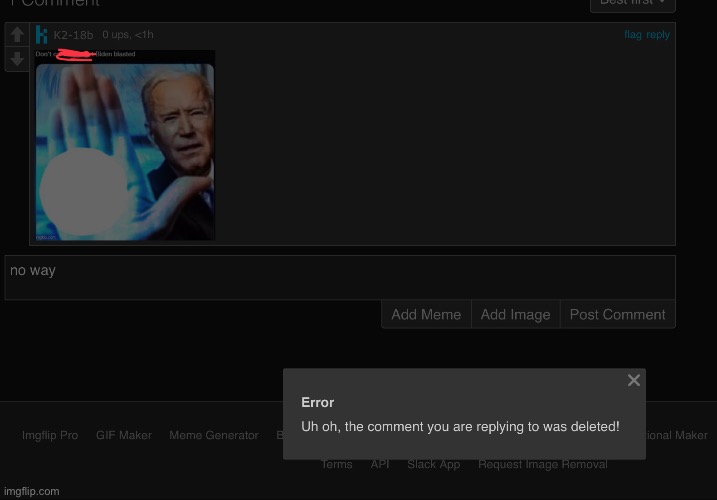Open the API footer link
The image size is (717, 500).
[380, 464]
